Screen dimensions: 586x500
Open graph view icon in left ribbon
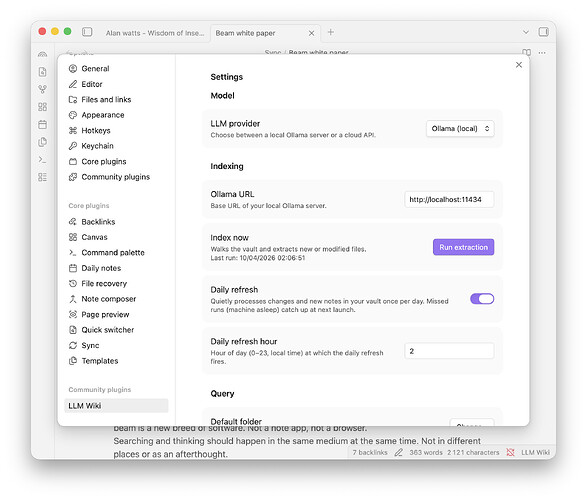43,89
